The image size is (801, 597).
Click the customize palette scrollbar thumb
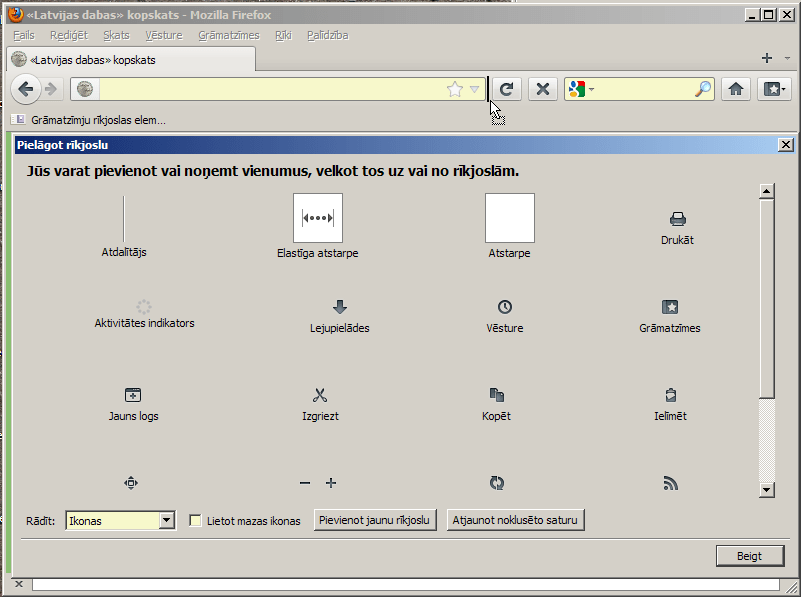[766, 299]
